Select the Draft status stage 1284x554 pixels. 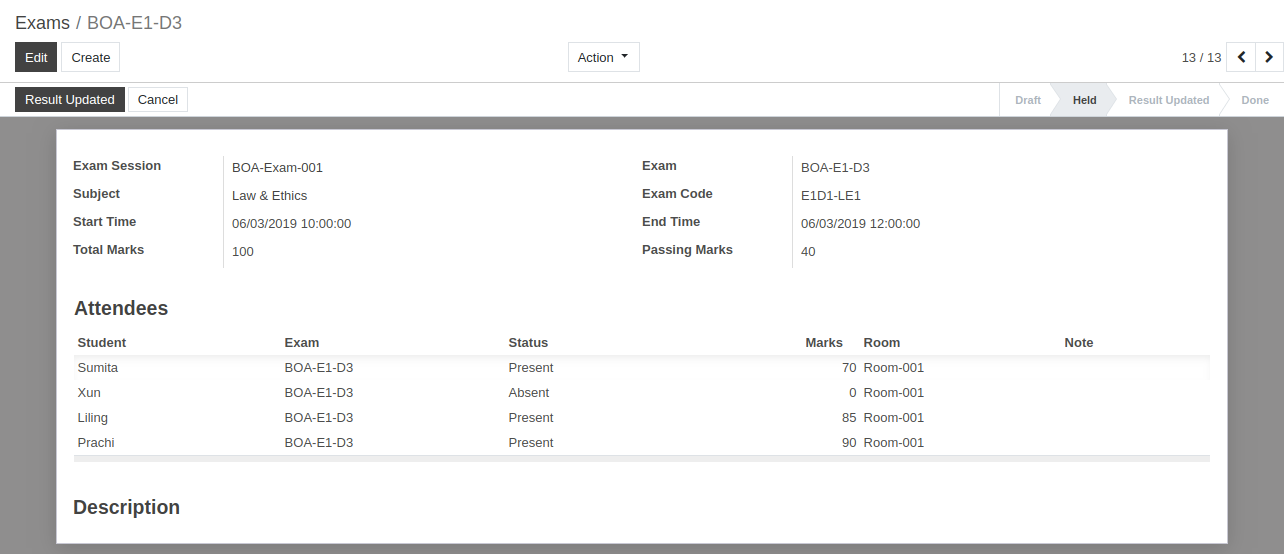(x=1027, y=100)
